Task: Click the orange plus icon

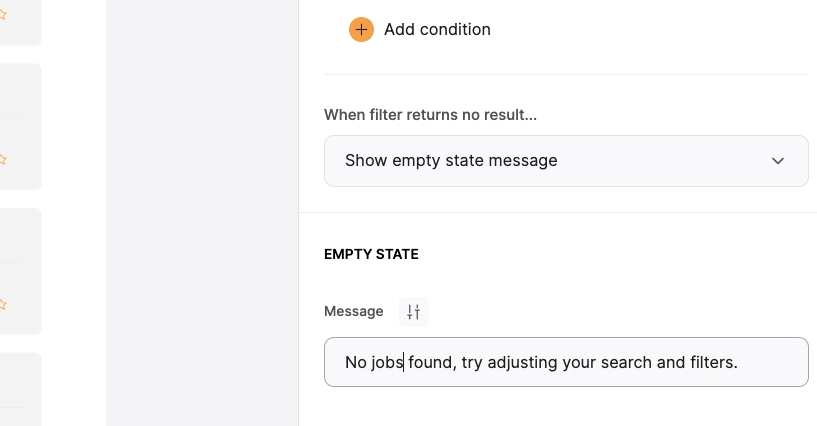Action: click(361, 29)
